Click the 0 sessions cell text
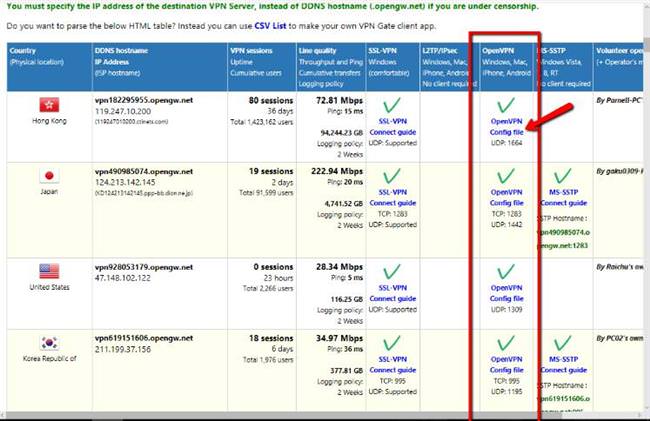Screen dimensions: 650x421 pos(273,267)
